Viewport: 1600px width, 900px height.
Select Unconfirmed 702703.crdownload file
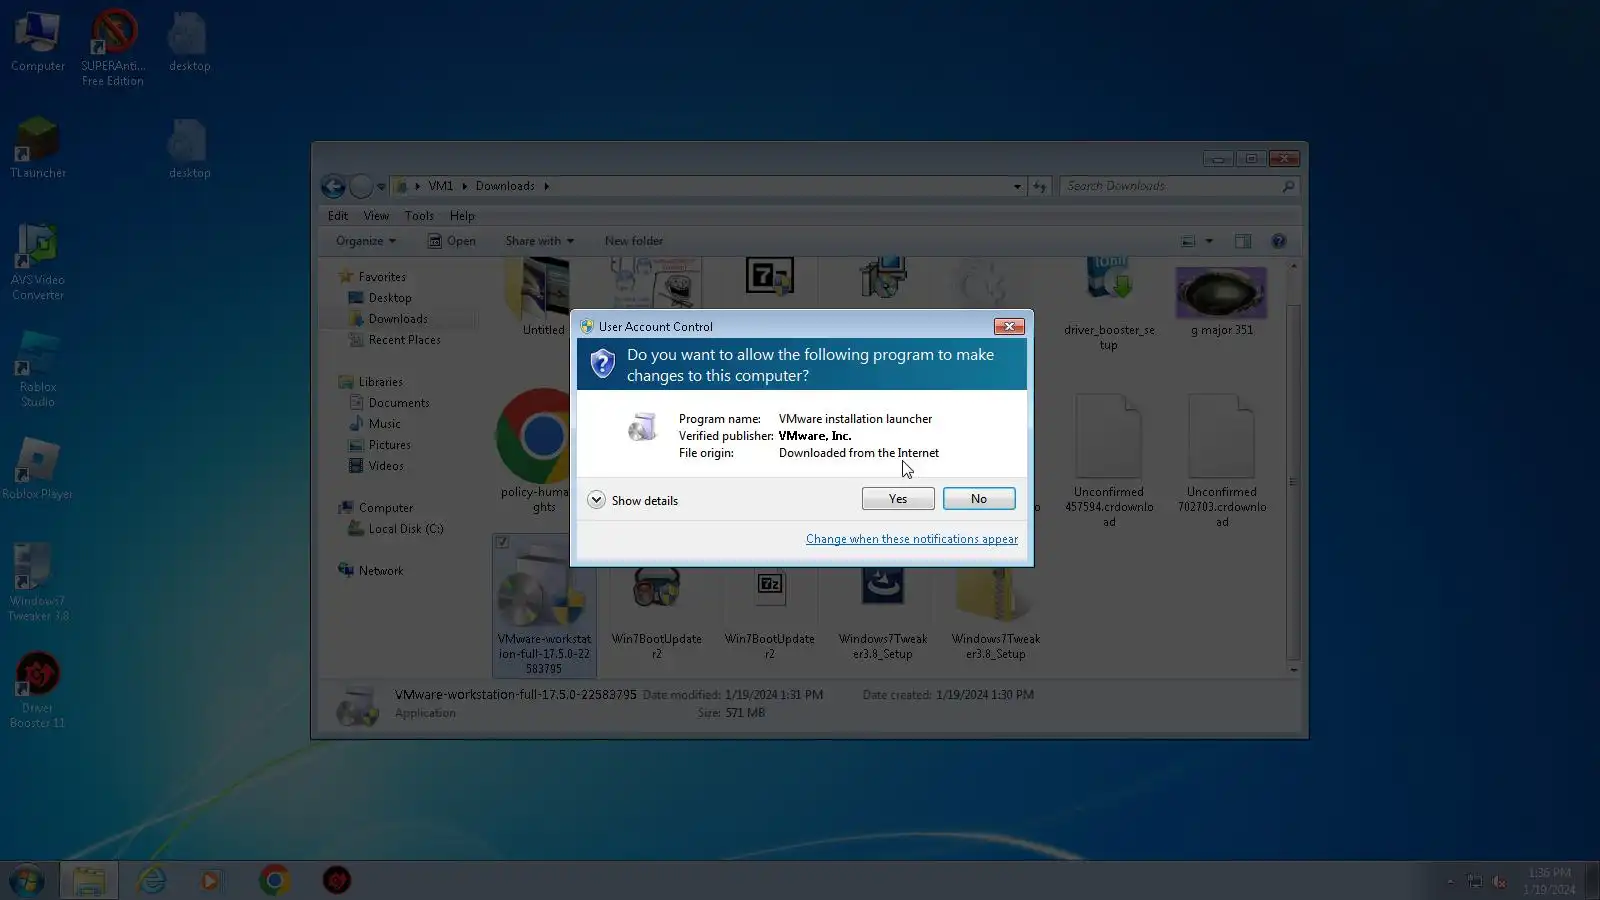1222,461
